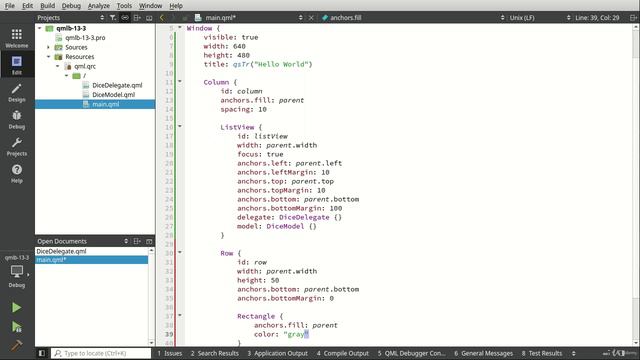Show the 2 Search Results pane
This screenshot has height=360, width=640.
214,353
